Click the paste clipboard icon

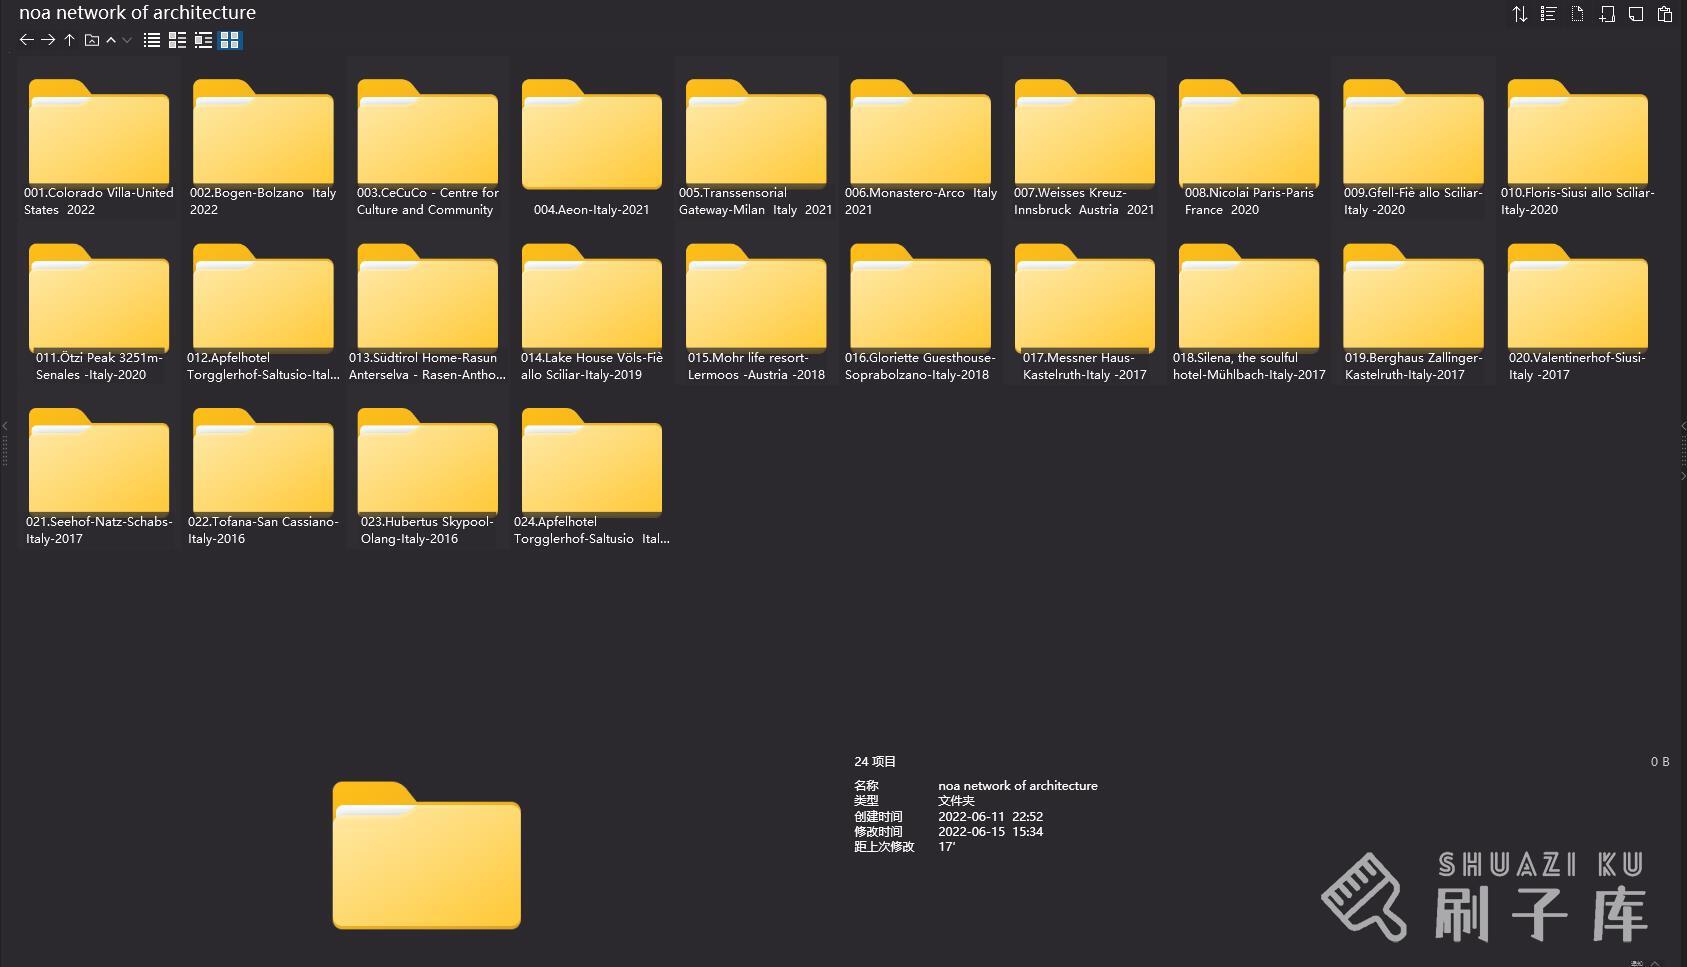coord(1665,14)
